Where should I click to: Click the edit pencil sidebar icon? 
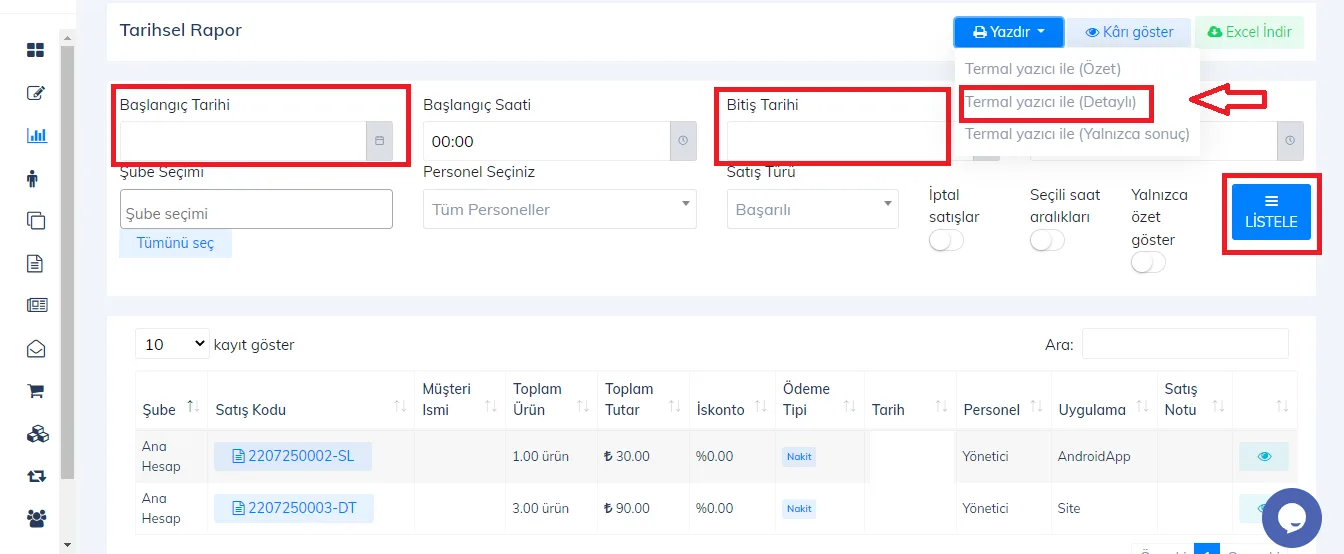pos(36,93)
